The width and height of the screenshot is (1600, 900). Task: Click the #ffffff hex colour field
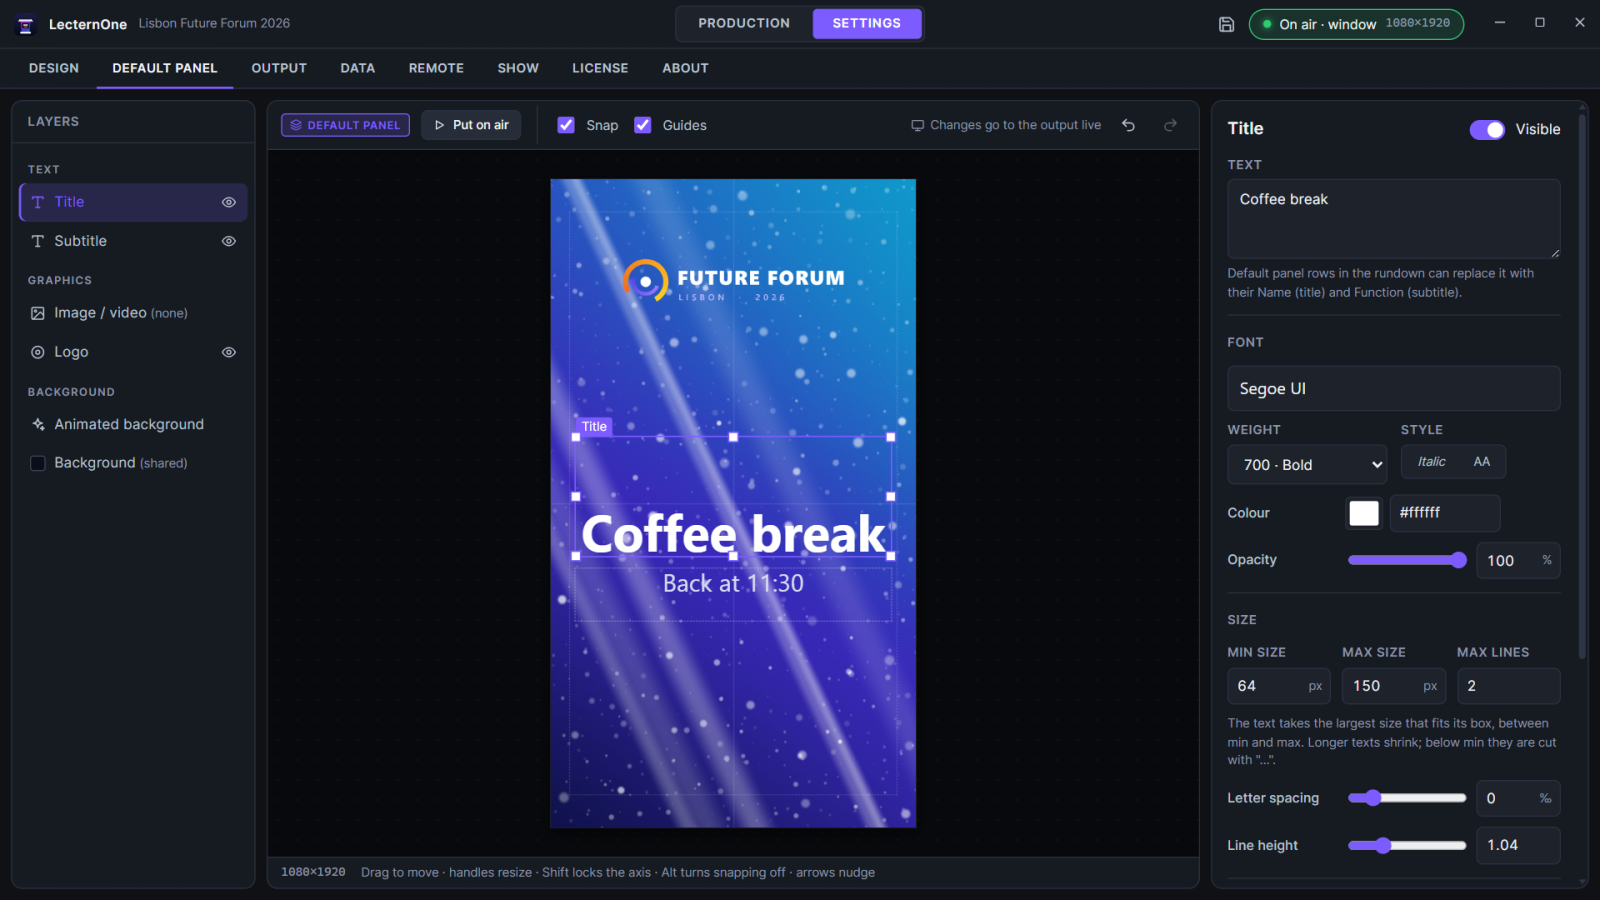click(x=1445, y=513)
